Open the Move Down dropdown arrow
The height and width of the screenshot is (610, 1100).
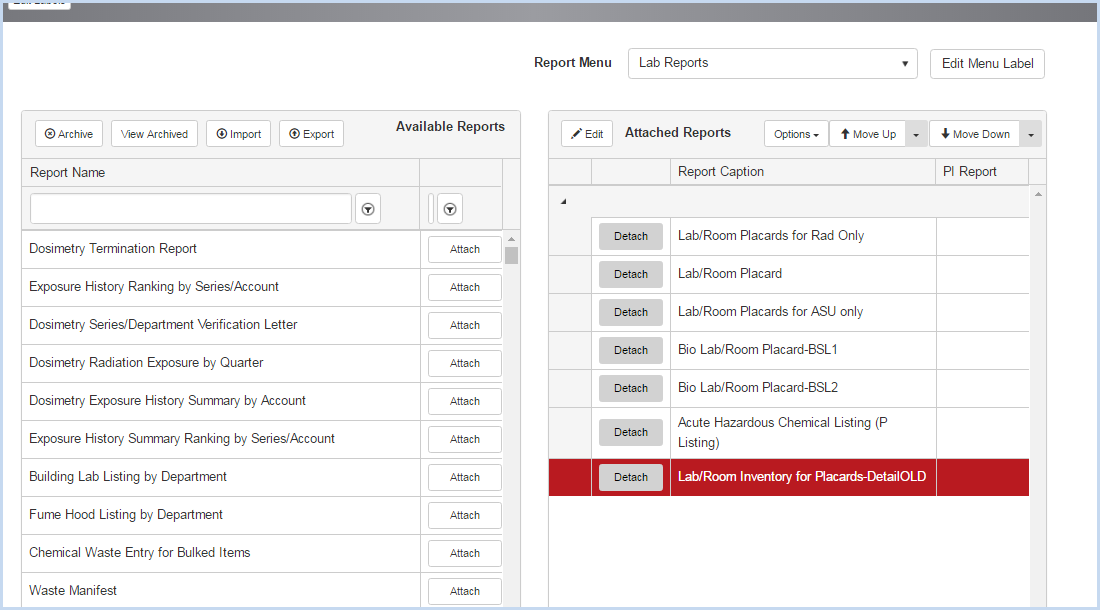click(x=1031, y=134)
